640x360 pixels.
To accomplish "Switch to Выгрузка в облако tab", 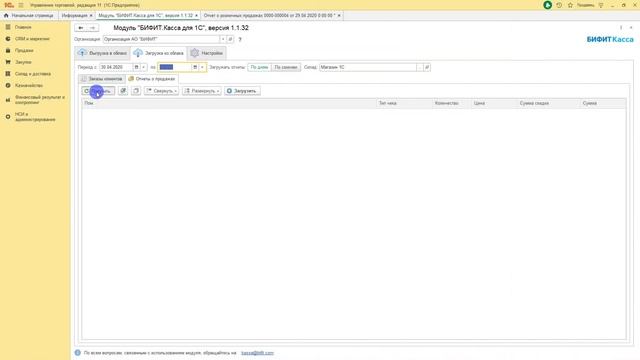I will 103,53.
